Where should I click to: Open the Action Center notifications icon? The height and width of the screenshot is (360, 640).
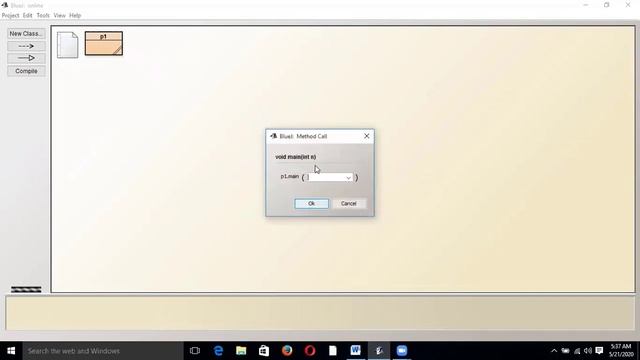(599, 351)
